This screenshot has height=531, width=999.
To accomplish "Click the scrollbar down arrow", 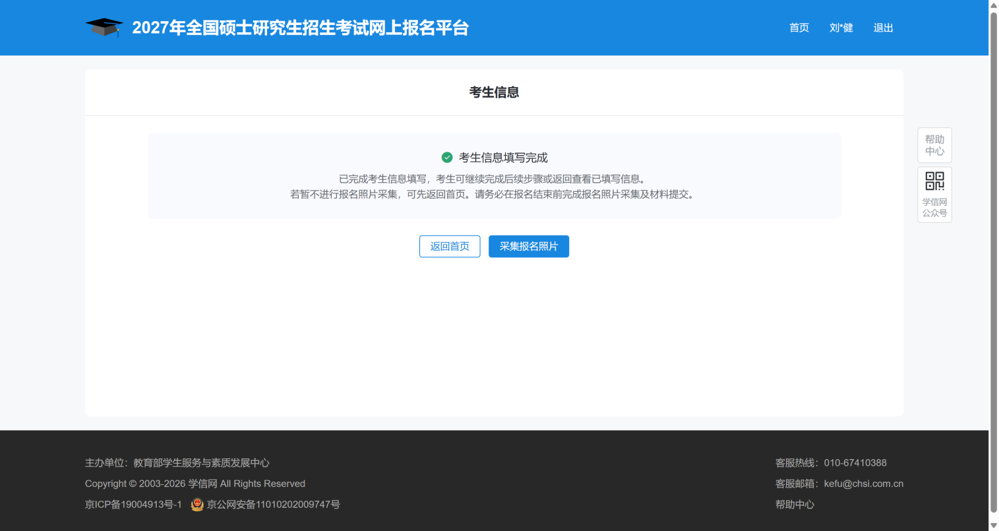I will point(993,525).
